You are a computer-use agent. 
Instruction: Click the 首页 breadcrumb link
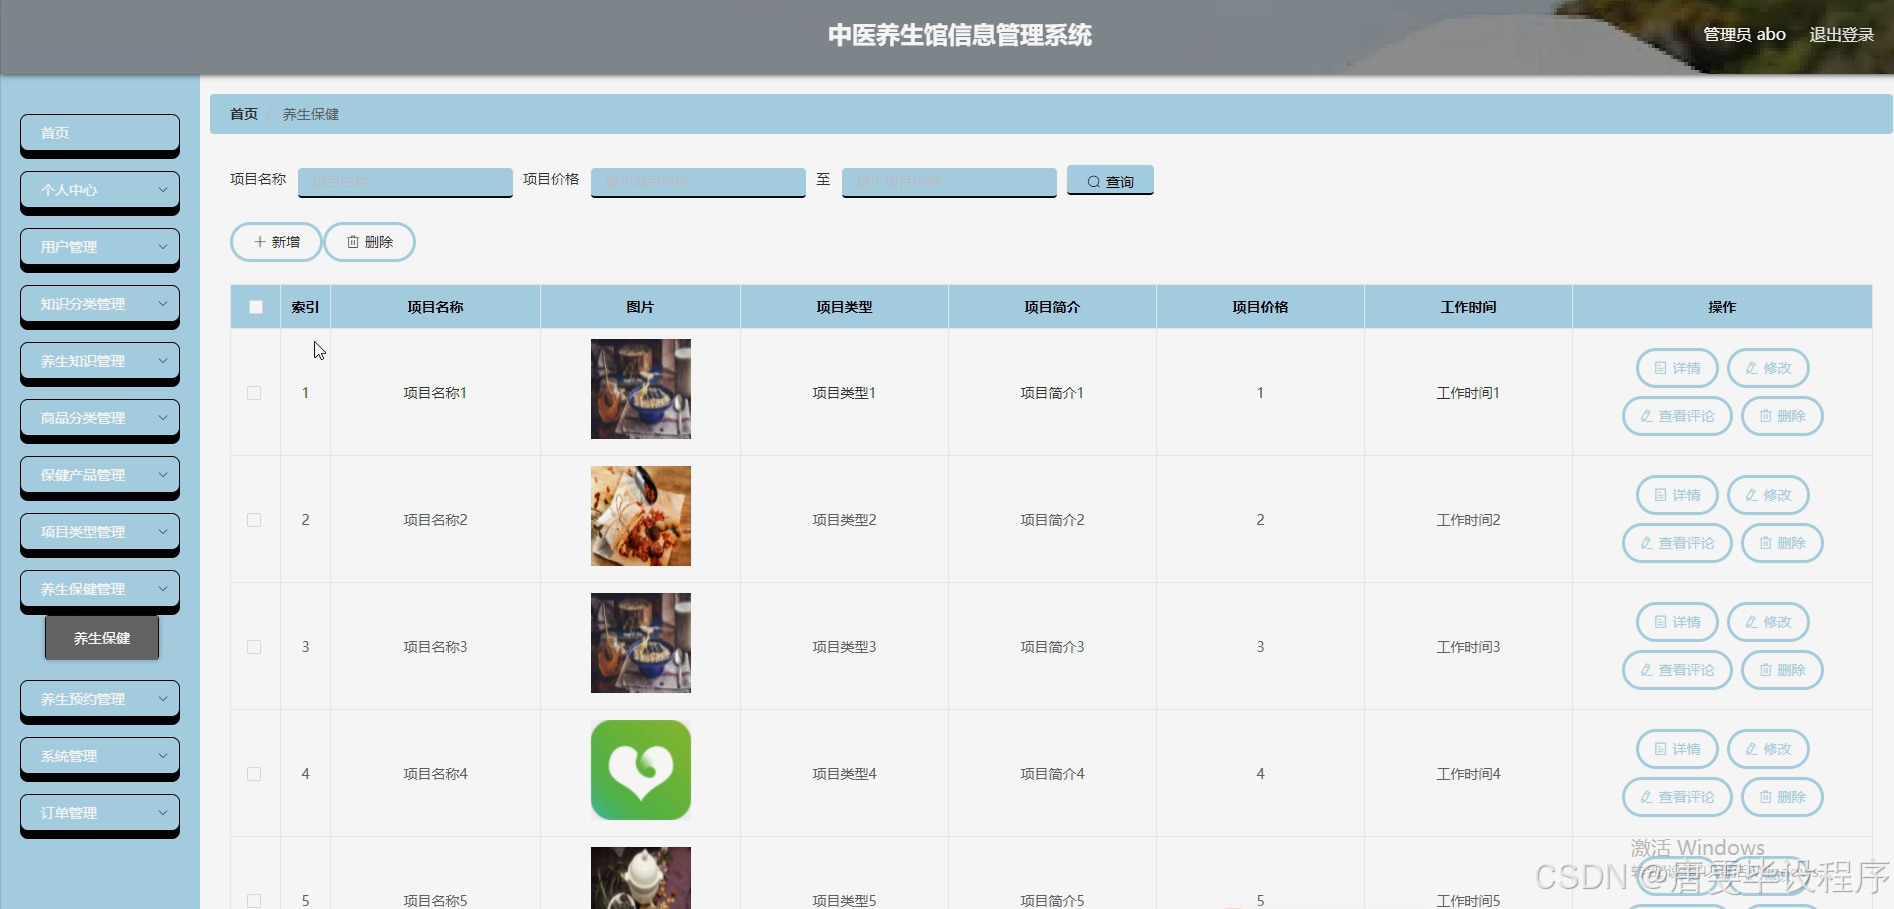[244, 114]
